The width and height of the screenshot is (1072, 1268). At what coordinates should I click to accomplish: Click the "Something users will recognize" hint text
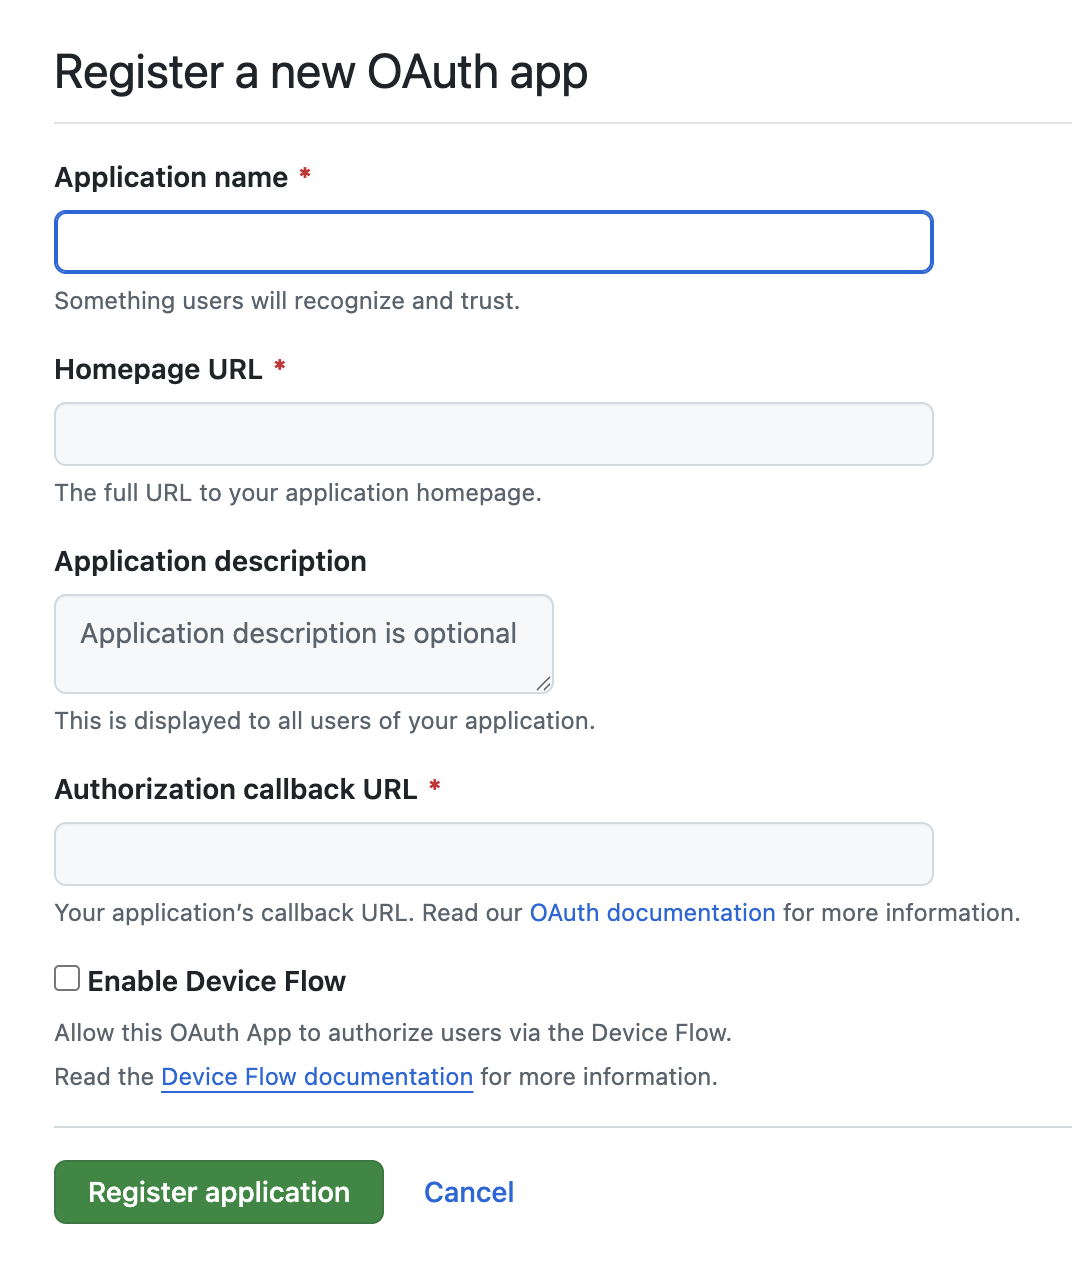[x=287, y=301]
